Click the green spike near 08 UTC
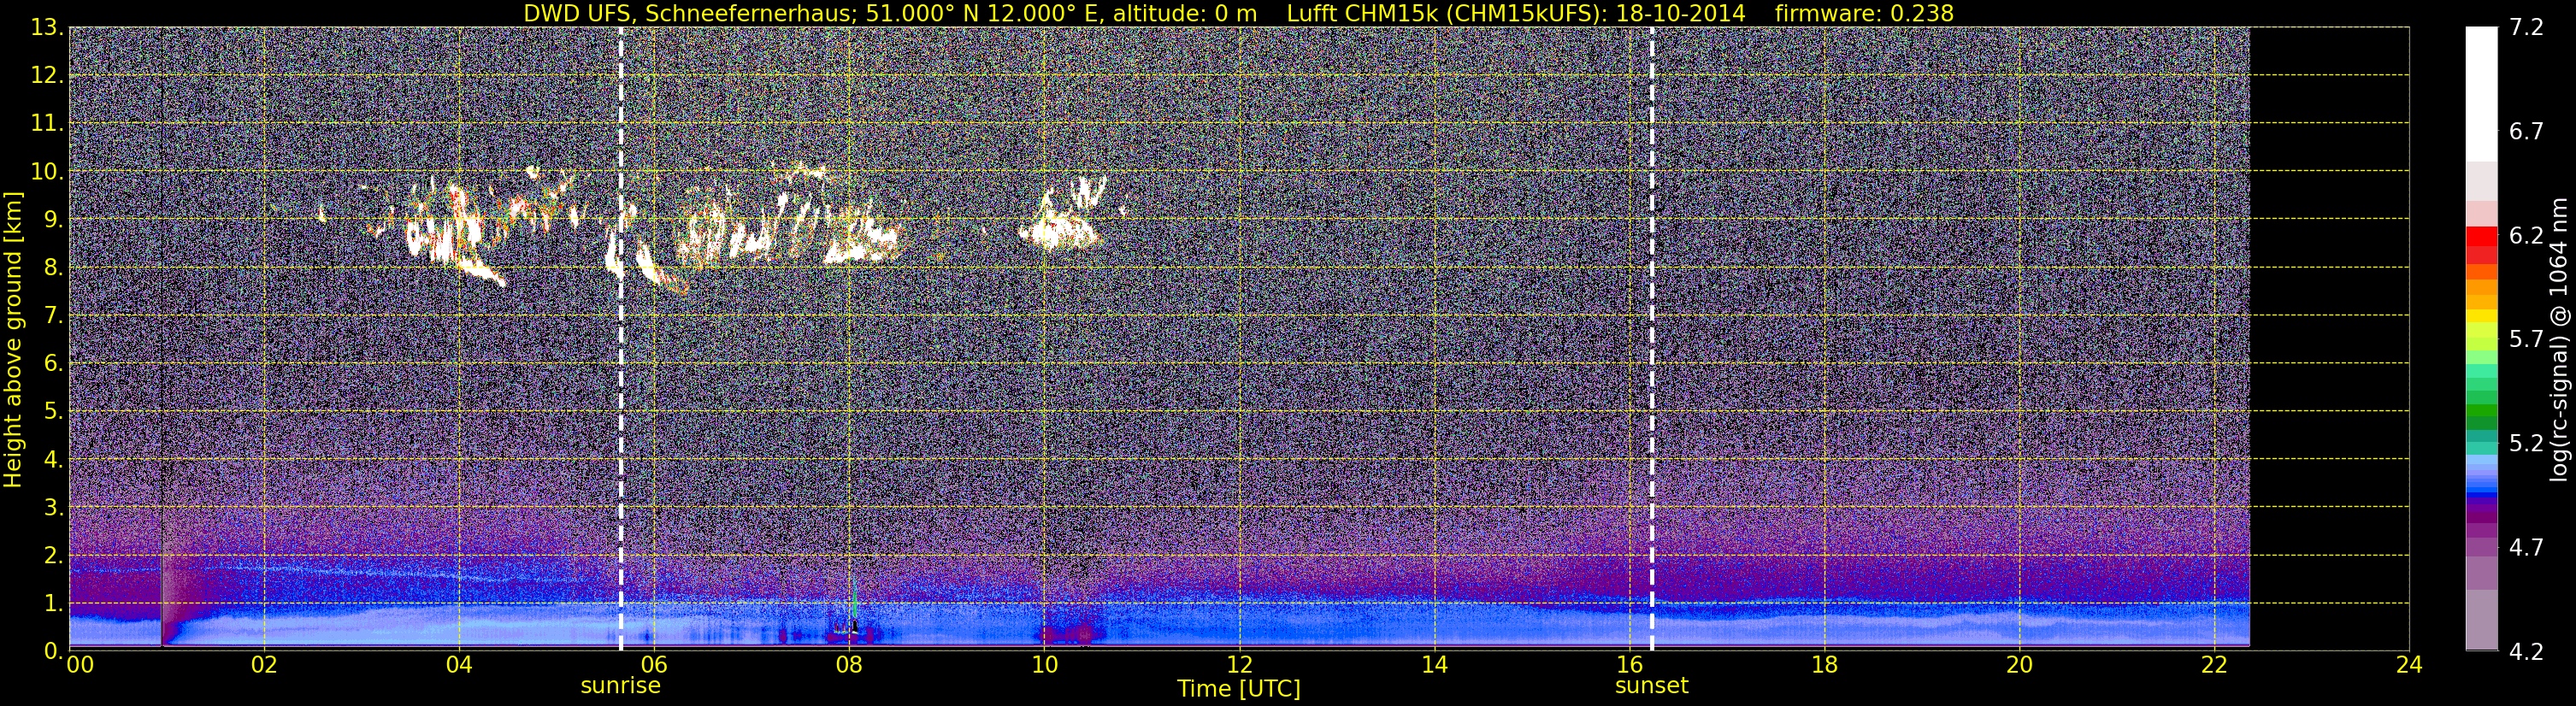Screen dimensions: 2576x706 click(854, 598)
